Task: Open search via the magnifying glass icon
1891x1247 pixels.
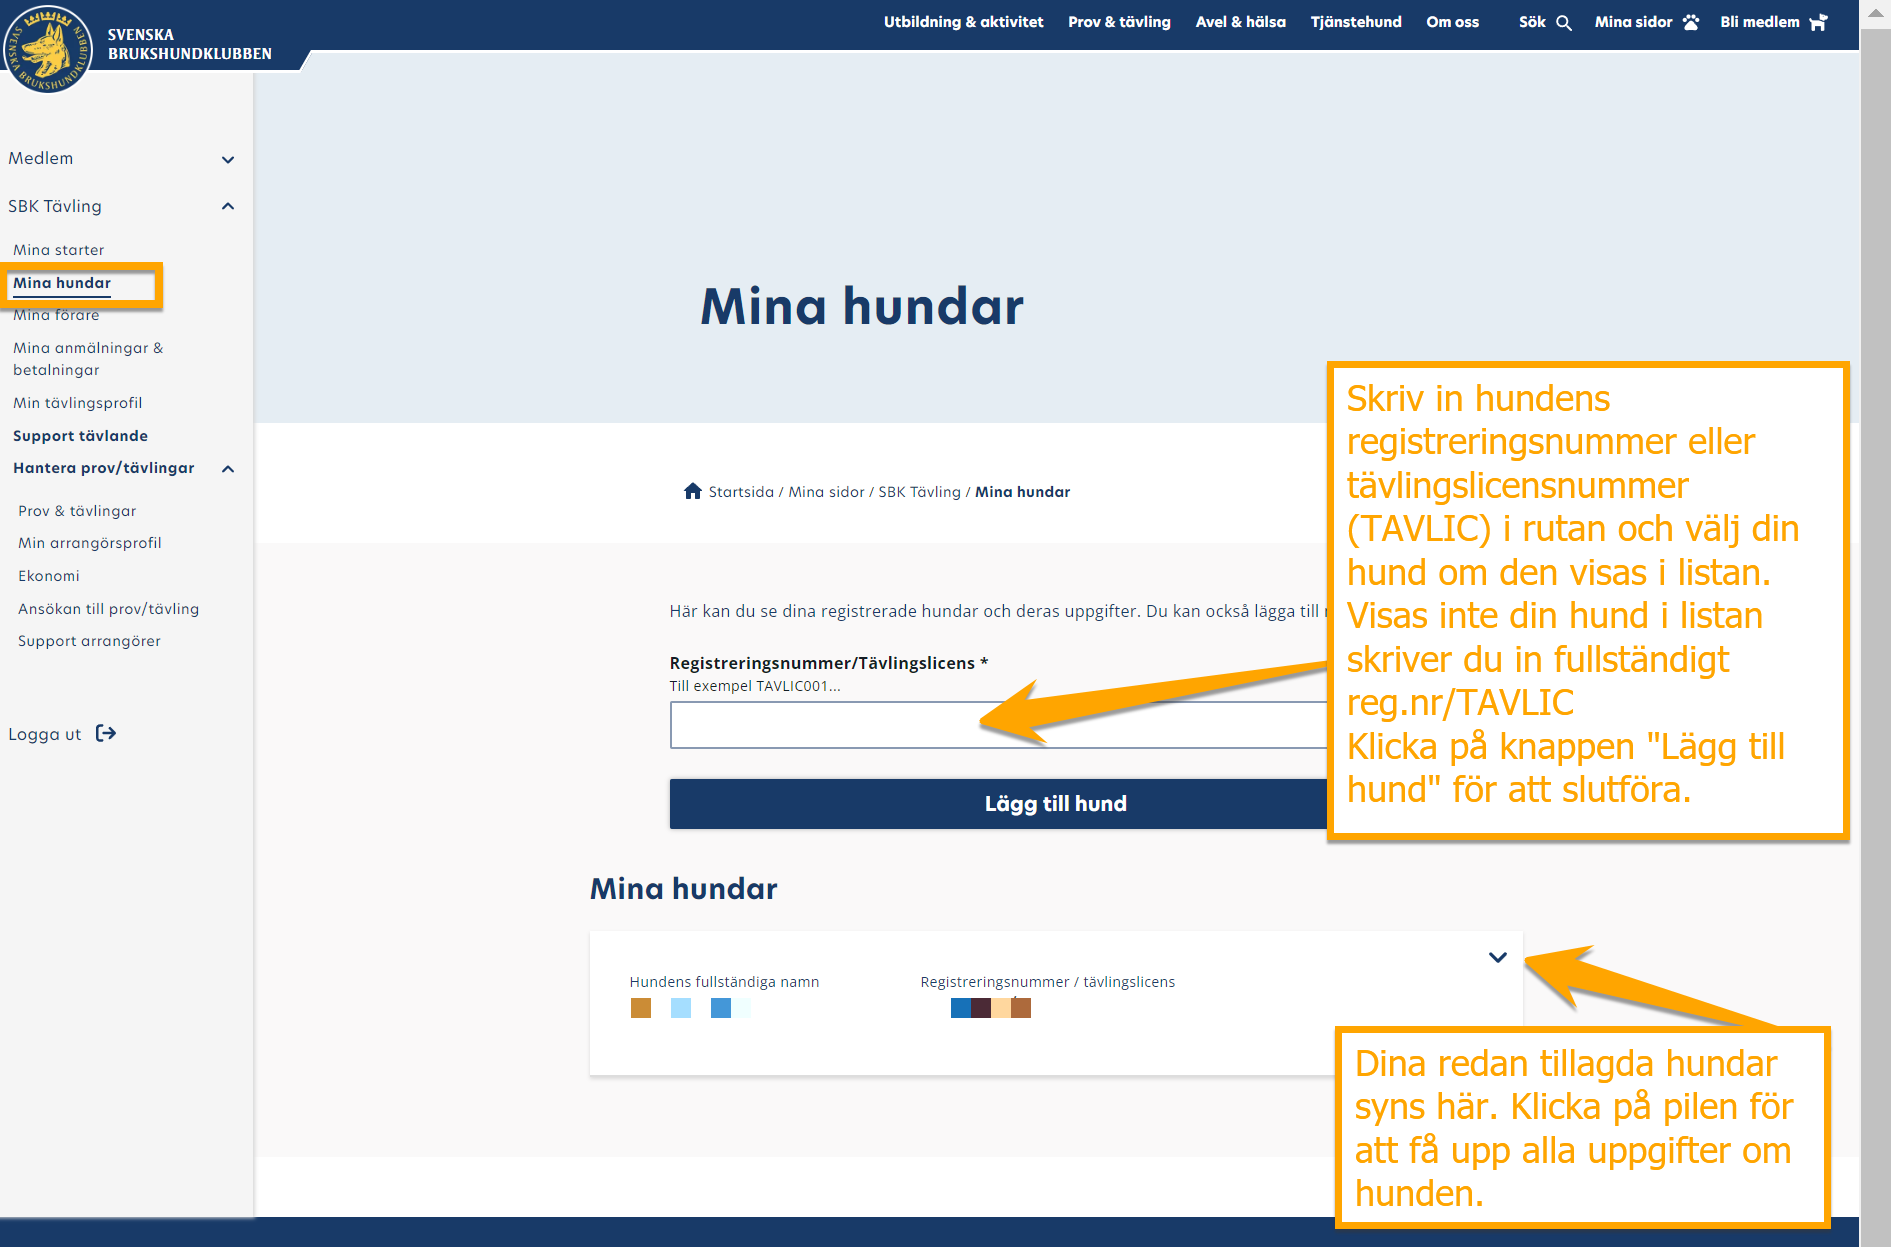Action: pyautogui.click(x=1564, y=23)
